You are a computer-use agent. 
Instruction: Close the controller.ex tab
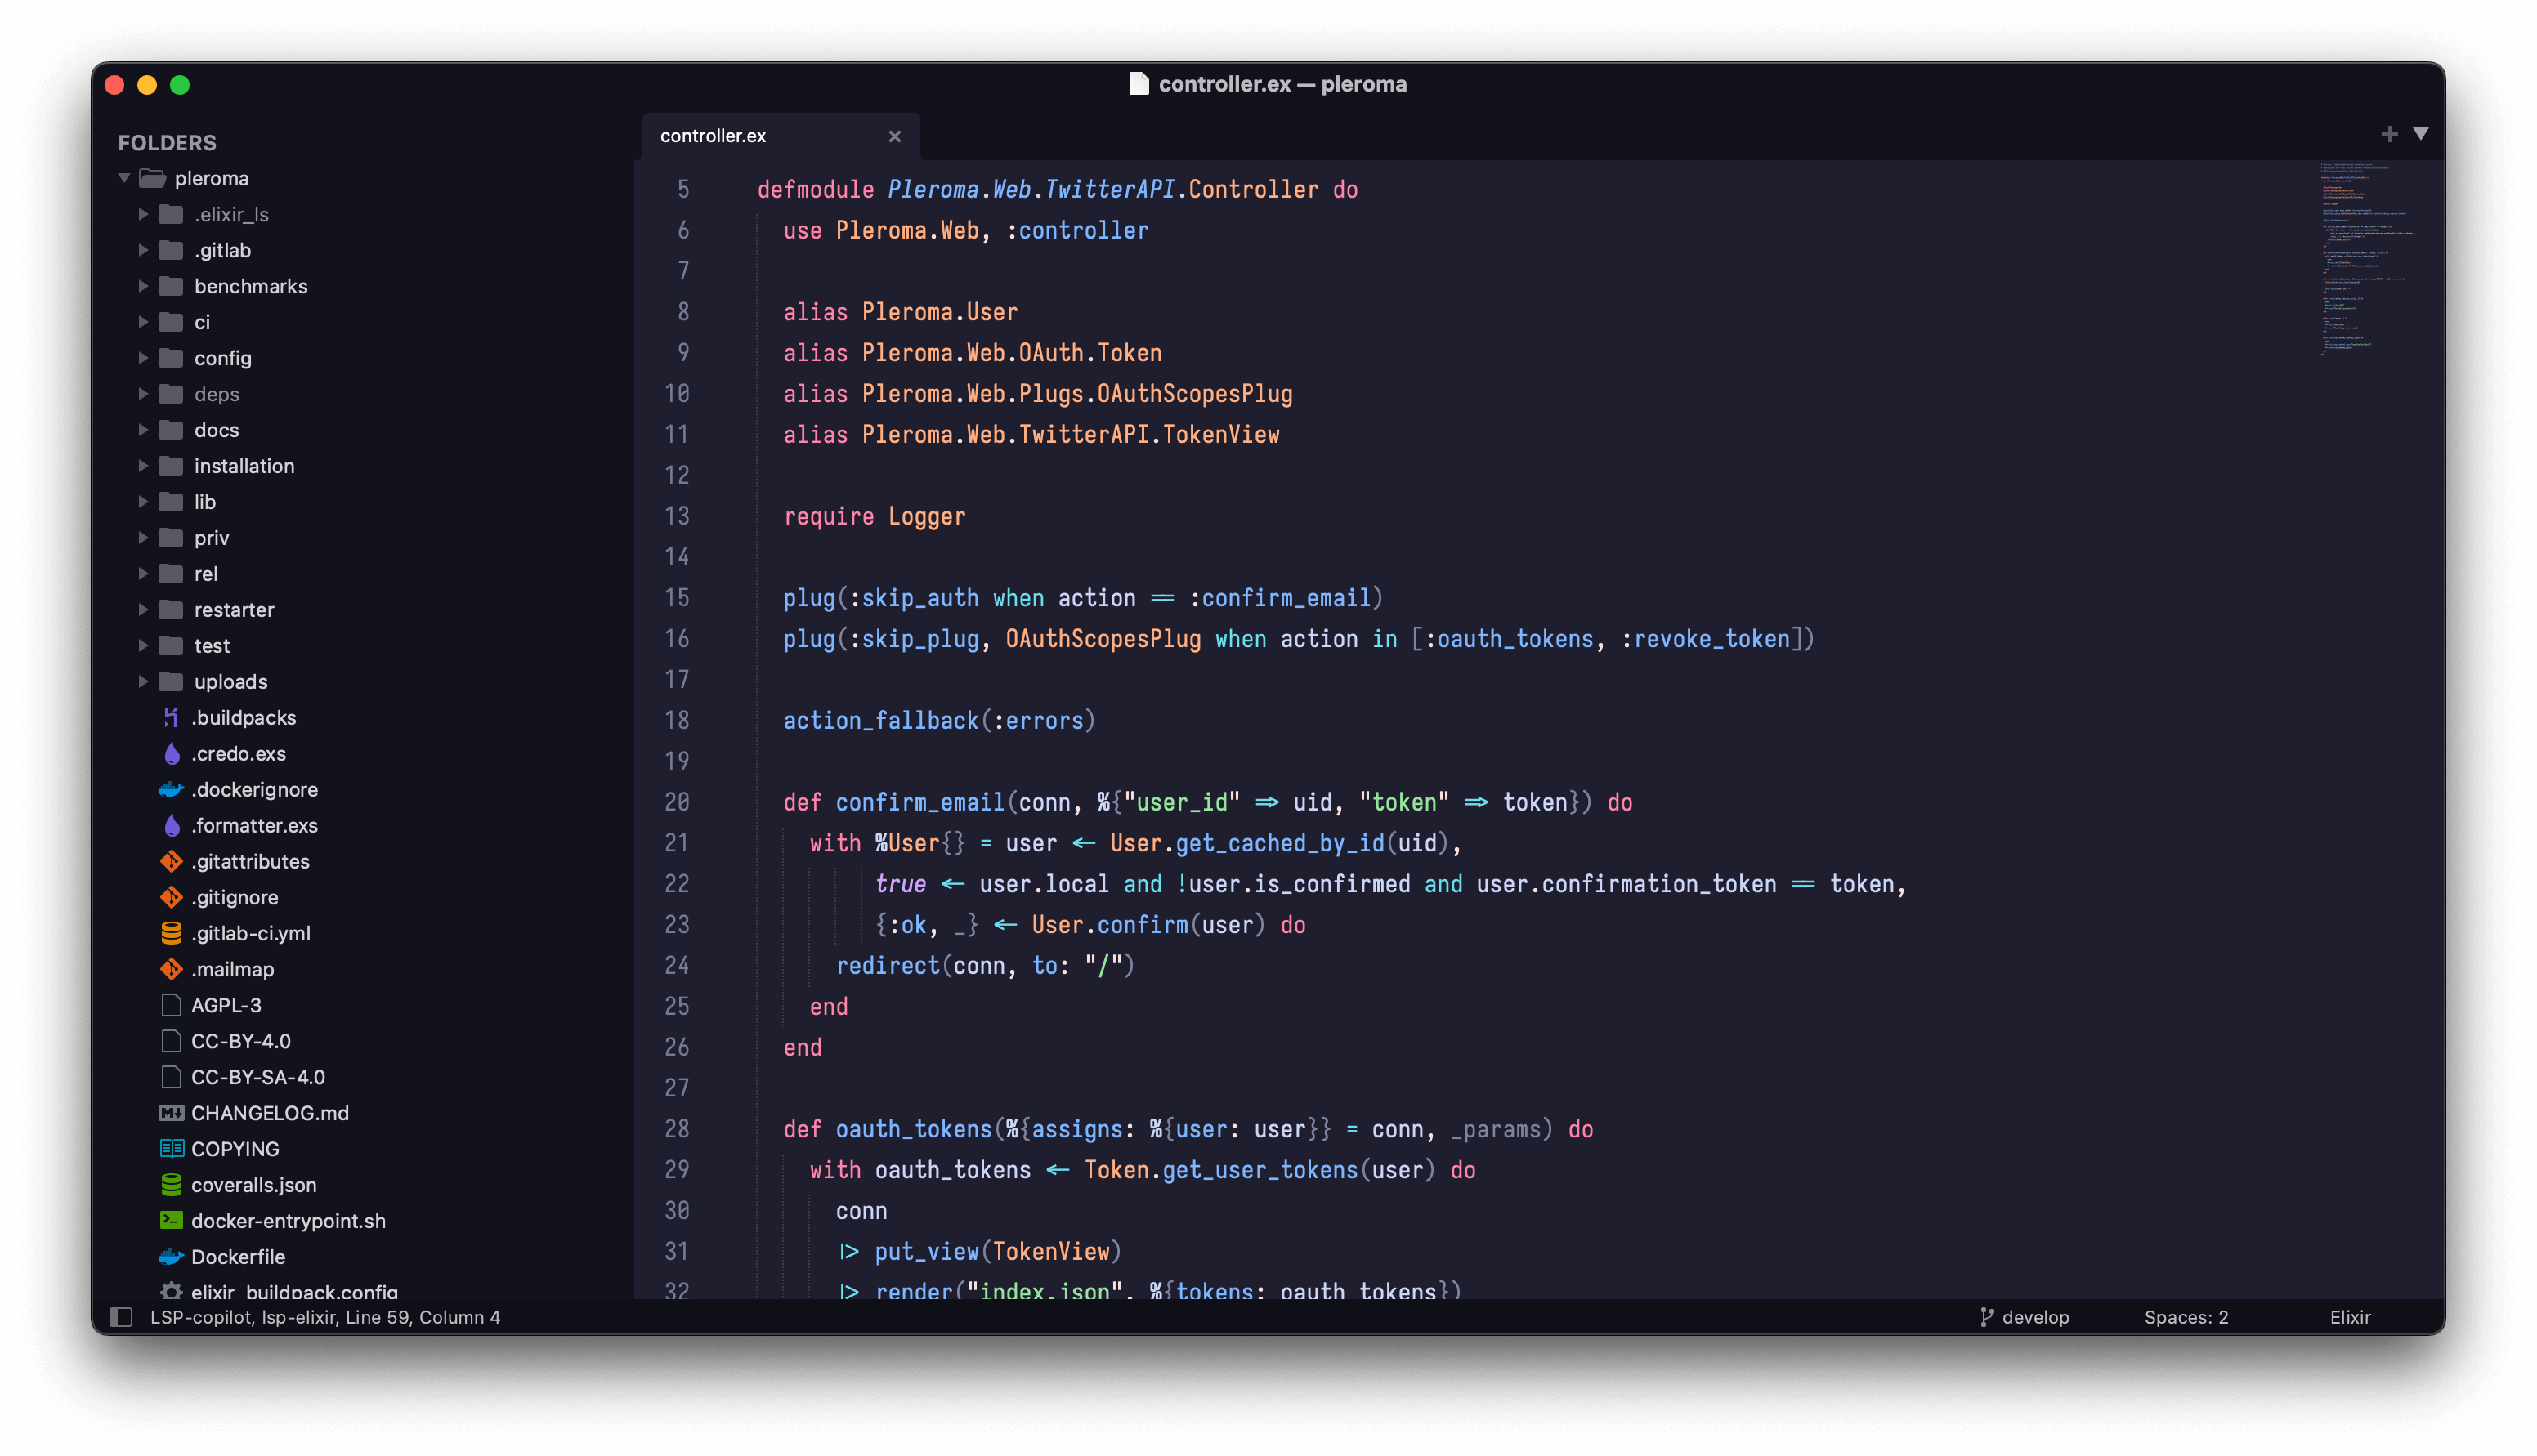point(894,136)
